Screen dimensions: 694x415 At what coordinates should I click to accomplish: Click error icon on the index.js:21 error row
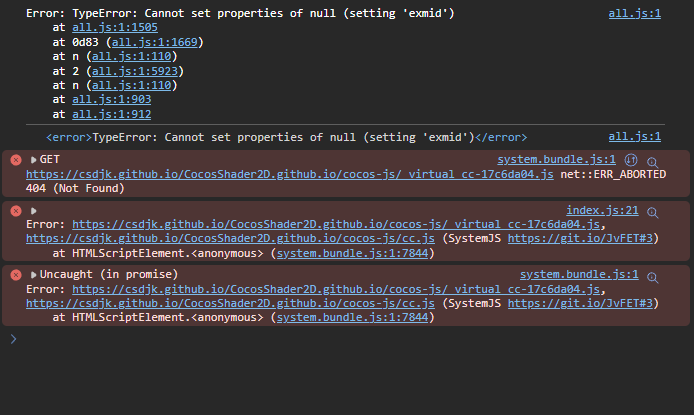pos(15,211)
